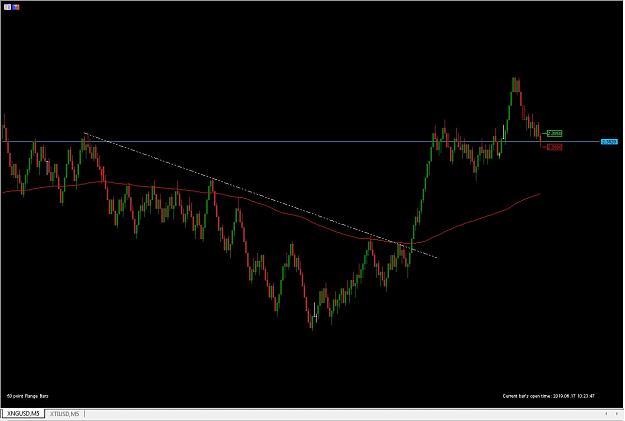Image resolution: width=625 pixels, height=421 pixels.
Task: Click the tab bar left scroll arrow
Action: 606,414
